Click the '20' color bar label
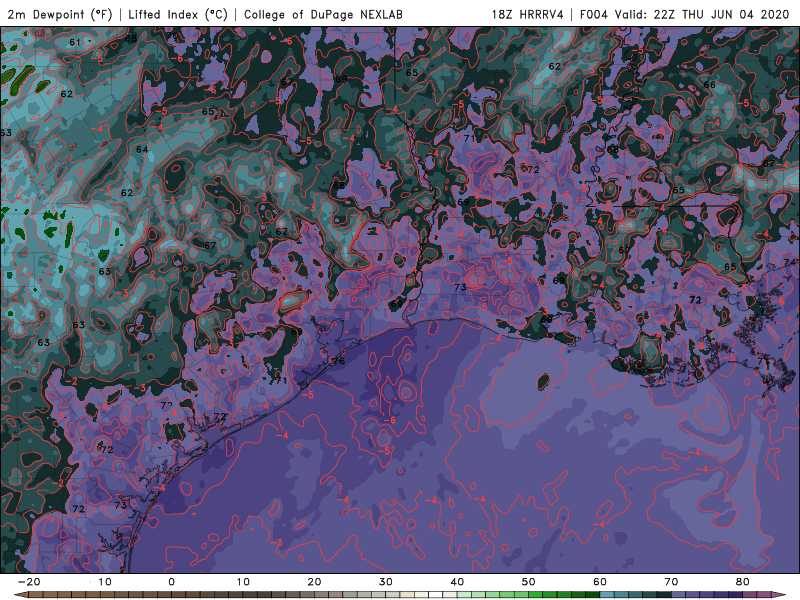This screenshot has width=800, height=600. 314,582
